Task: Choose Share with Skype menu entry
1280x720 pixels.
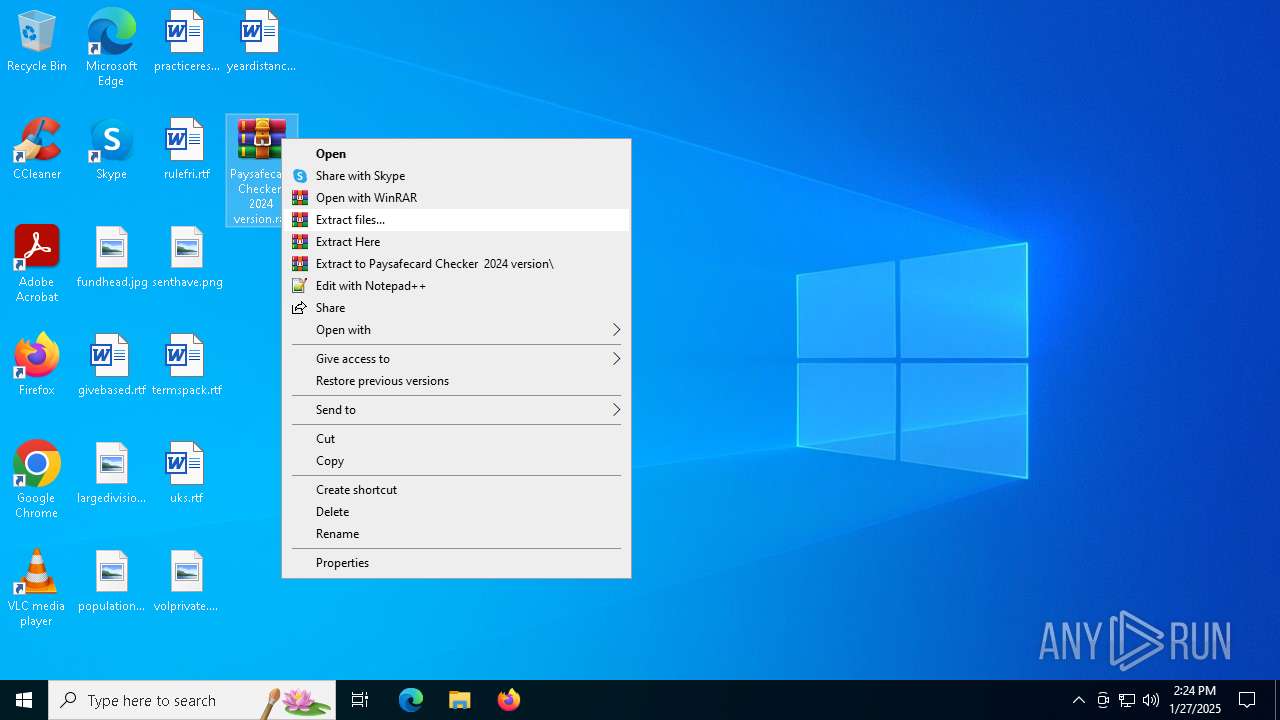Action: point(456,176)
